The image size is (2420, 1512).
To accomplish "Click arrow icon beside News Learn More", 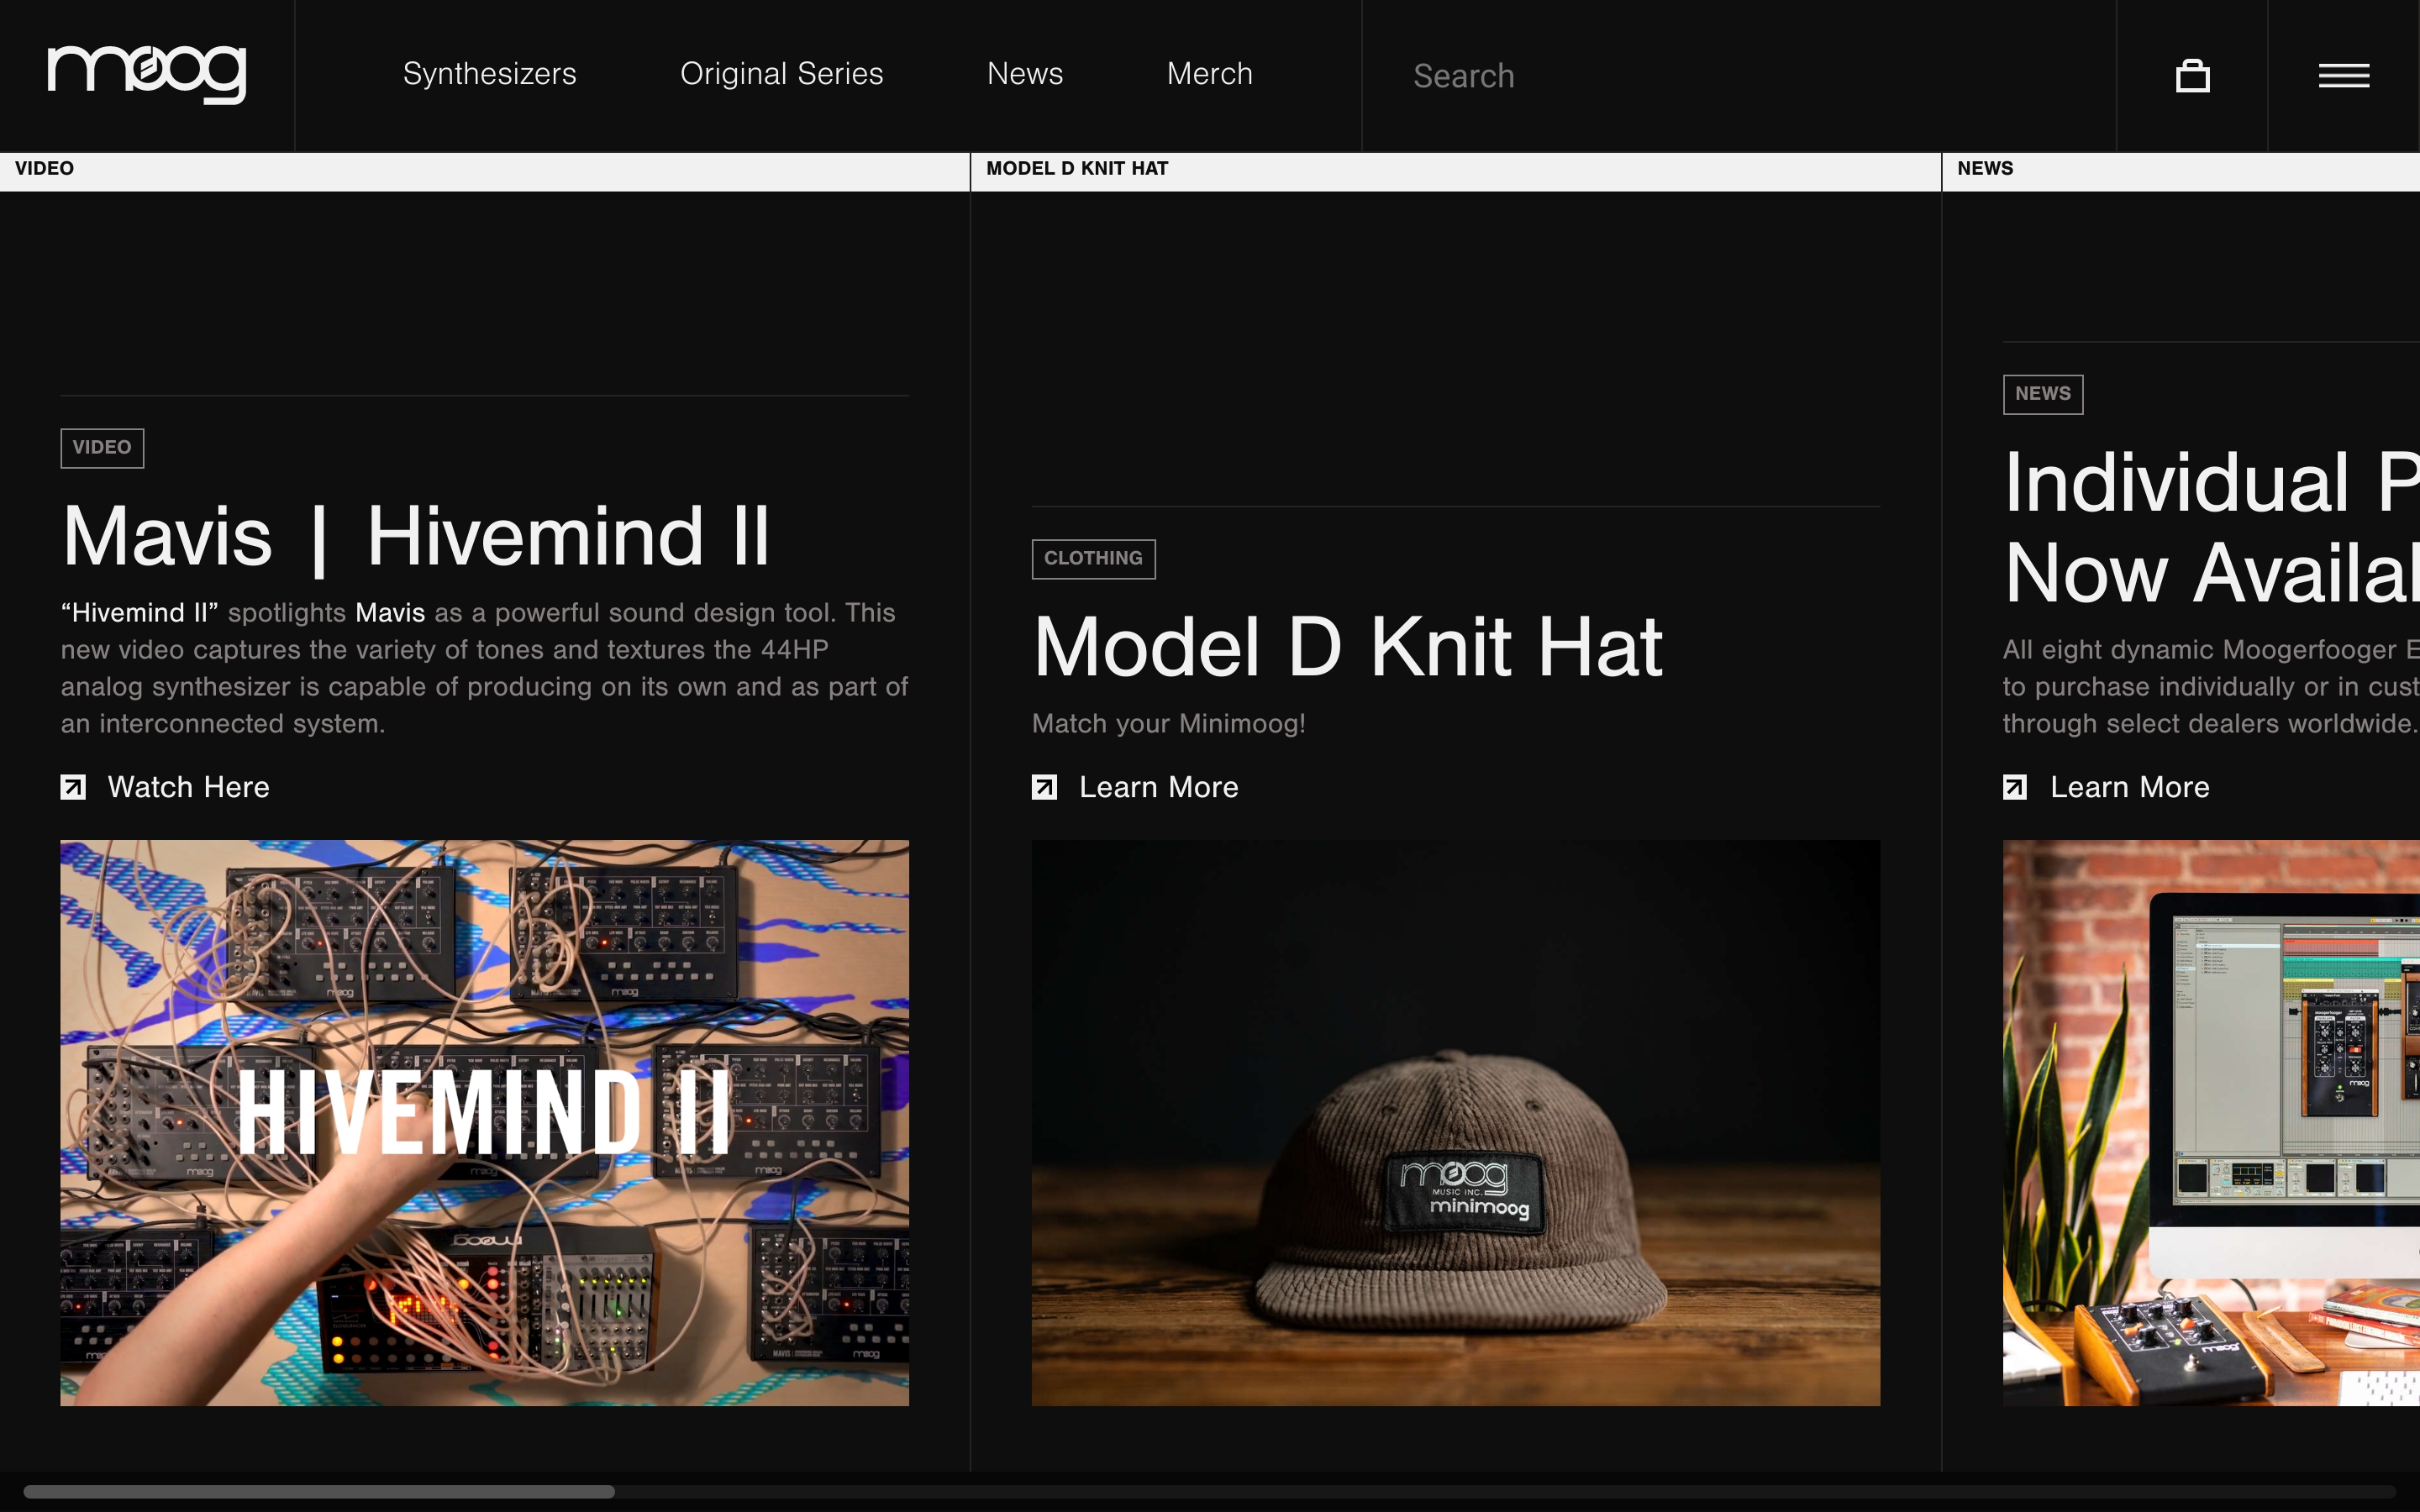I will [x=2015, y=788].
